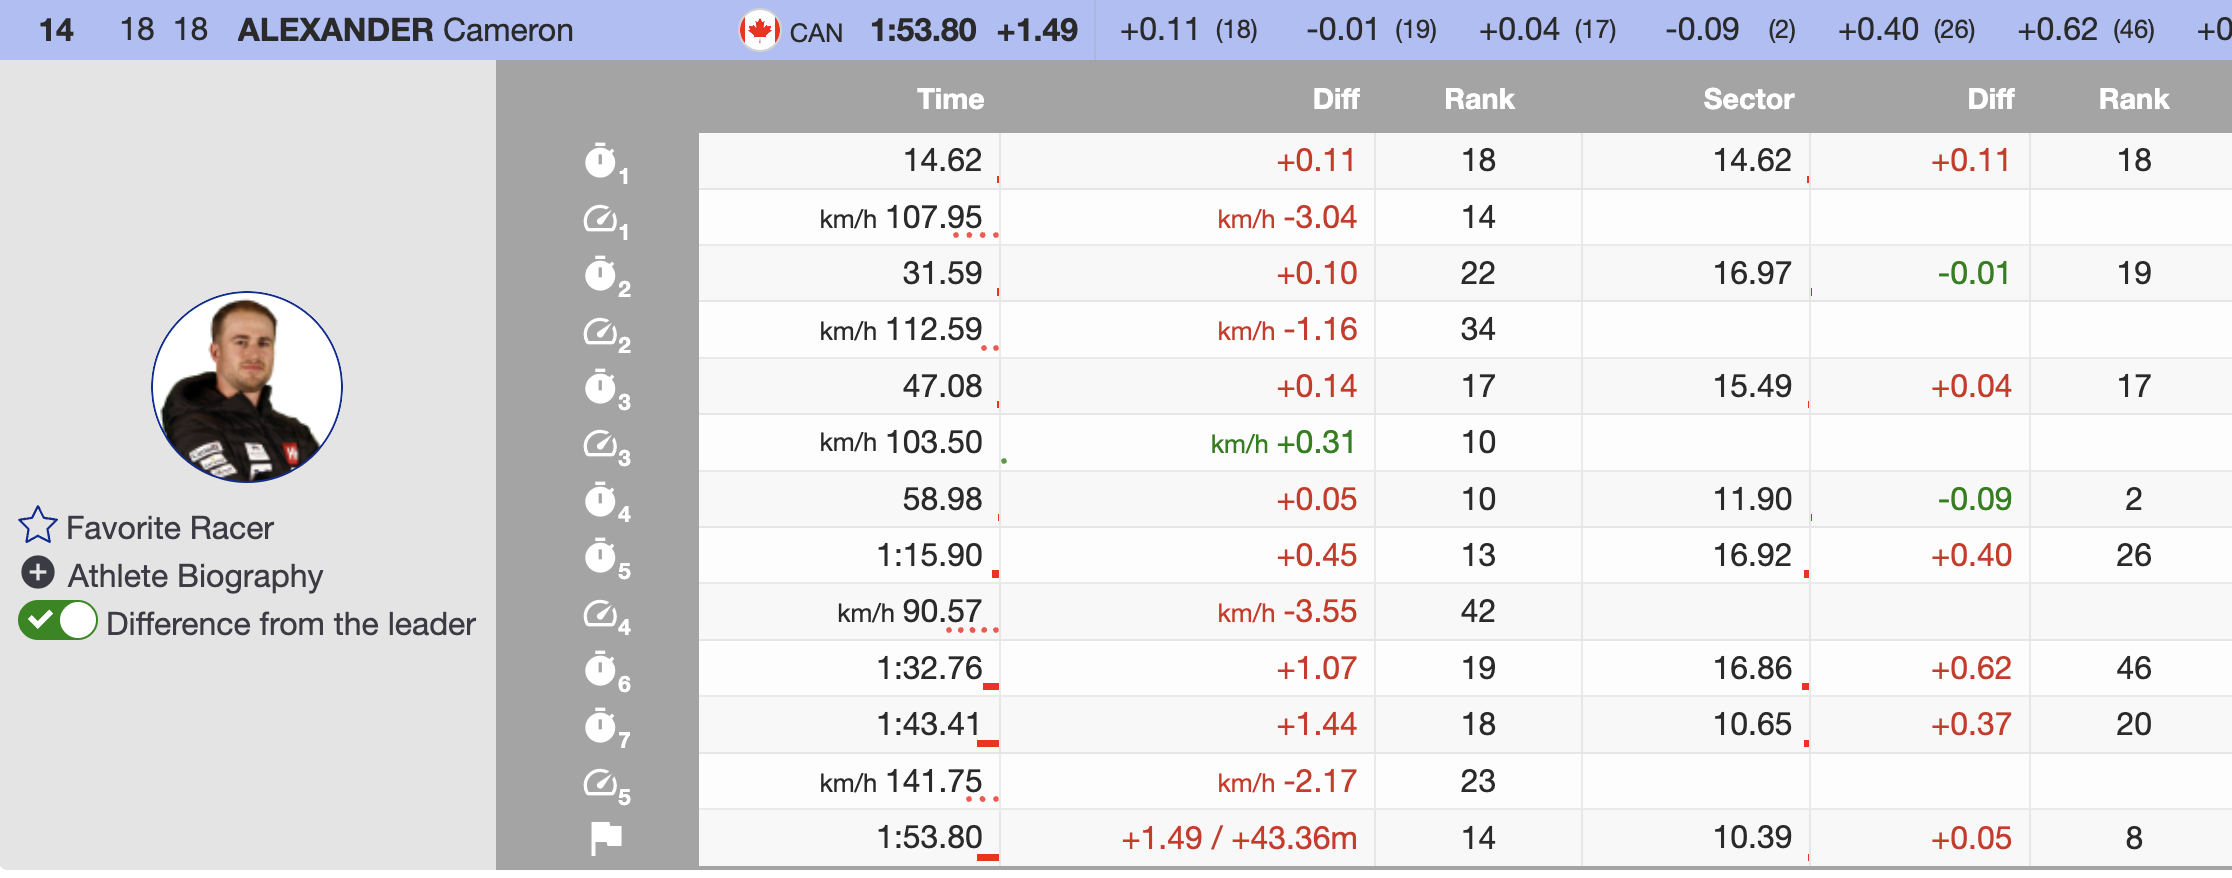The image size is (2232, 878).
Task: Click the Favorite Racer label
Action: (170, 528)
